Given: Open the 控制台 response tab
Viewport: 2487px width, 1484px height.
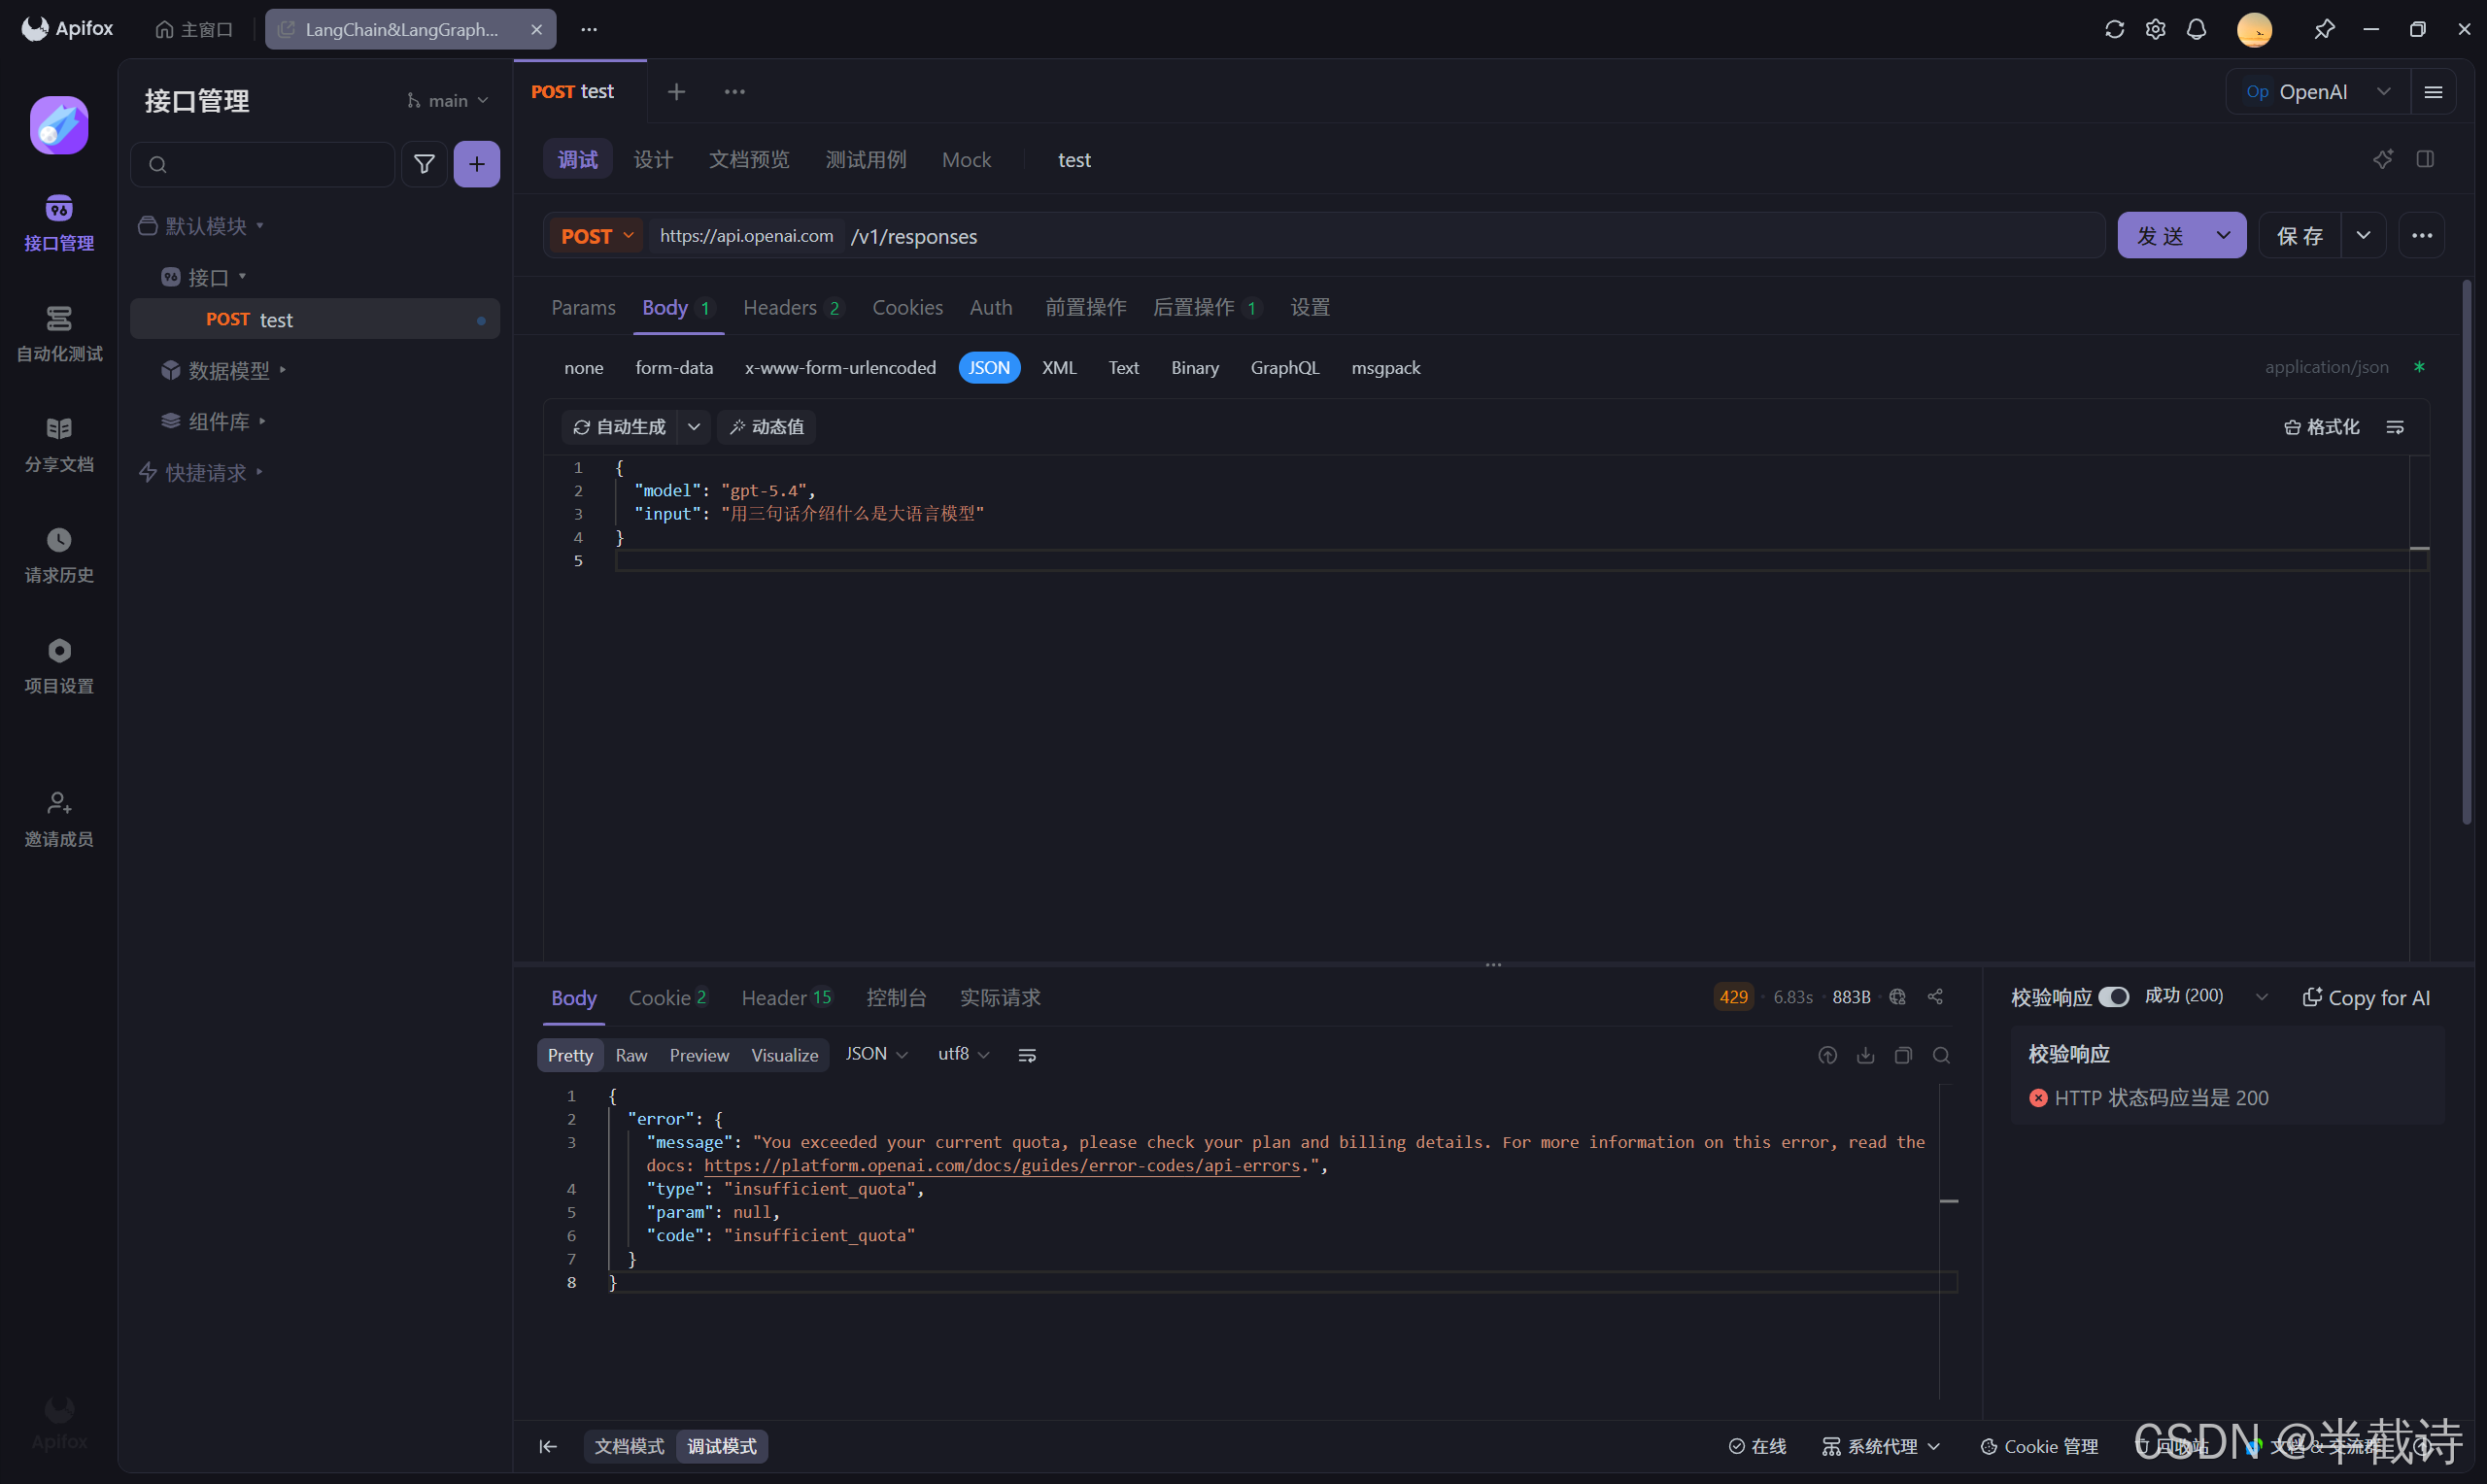Looking at the screenshot, I should click(896, 998).
